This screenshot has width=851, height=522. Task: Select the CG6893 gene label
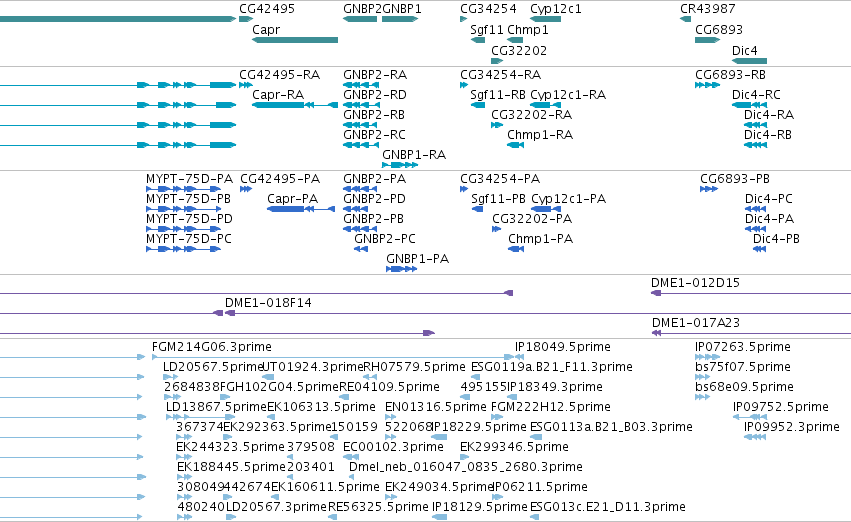coord(719,30)
